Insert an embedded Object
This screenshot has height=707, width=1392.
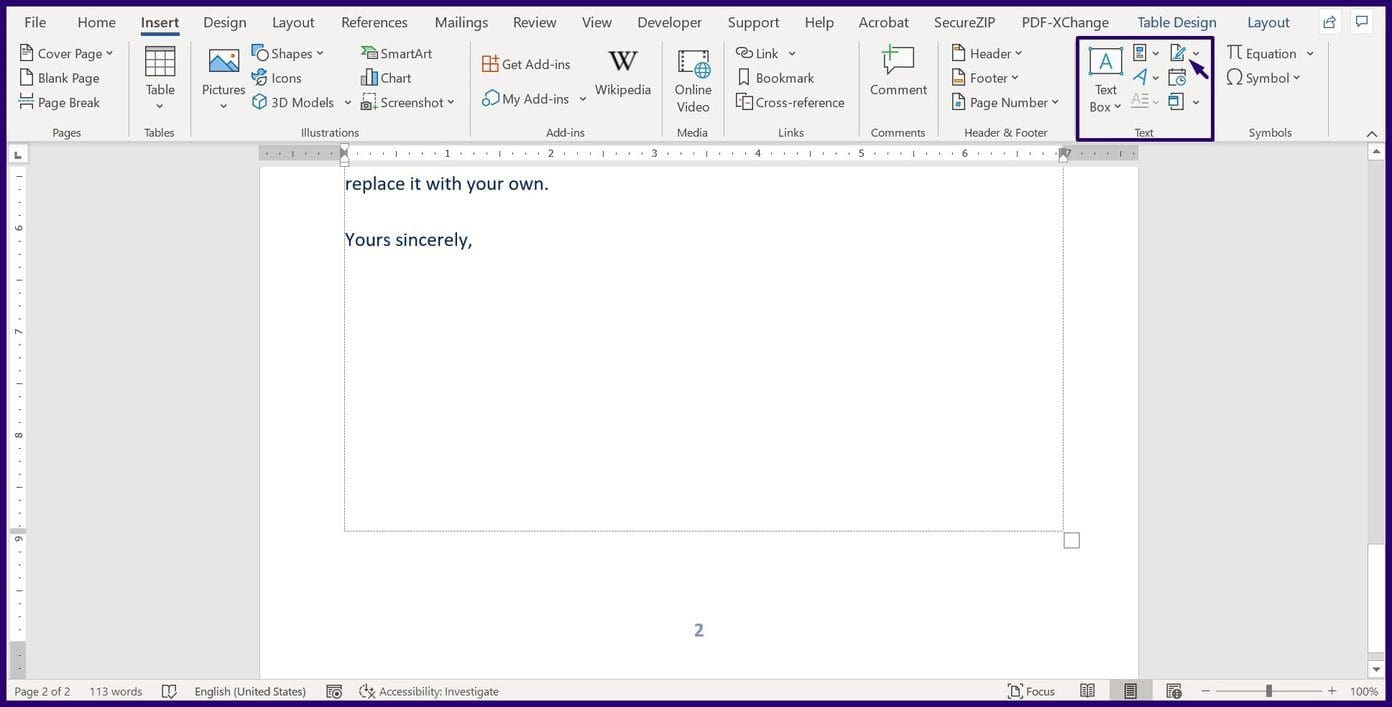(1177, 101)
